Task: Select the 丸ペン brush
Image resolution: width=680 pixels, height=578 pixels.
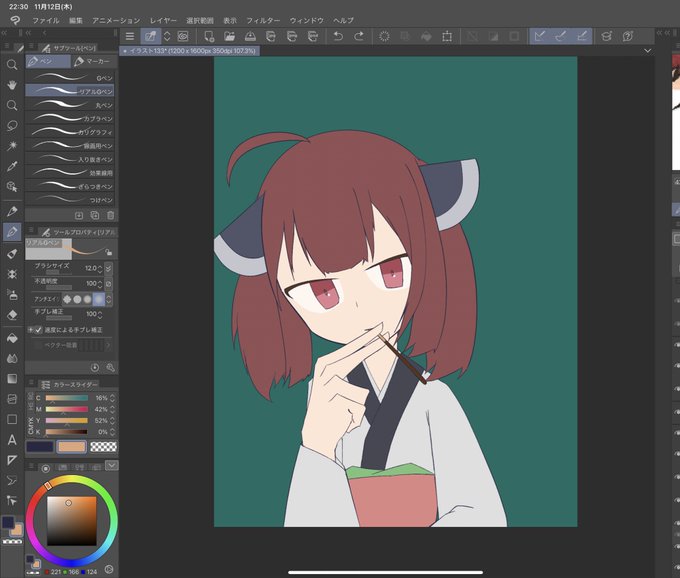Action: 70,105
